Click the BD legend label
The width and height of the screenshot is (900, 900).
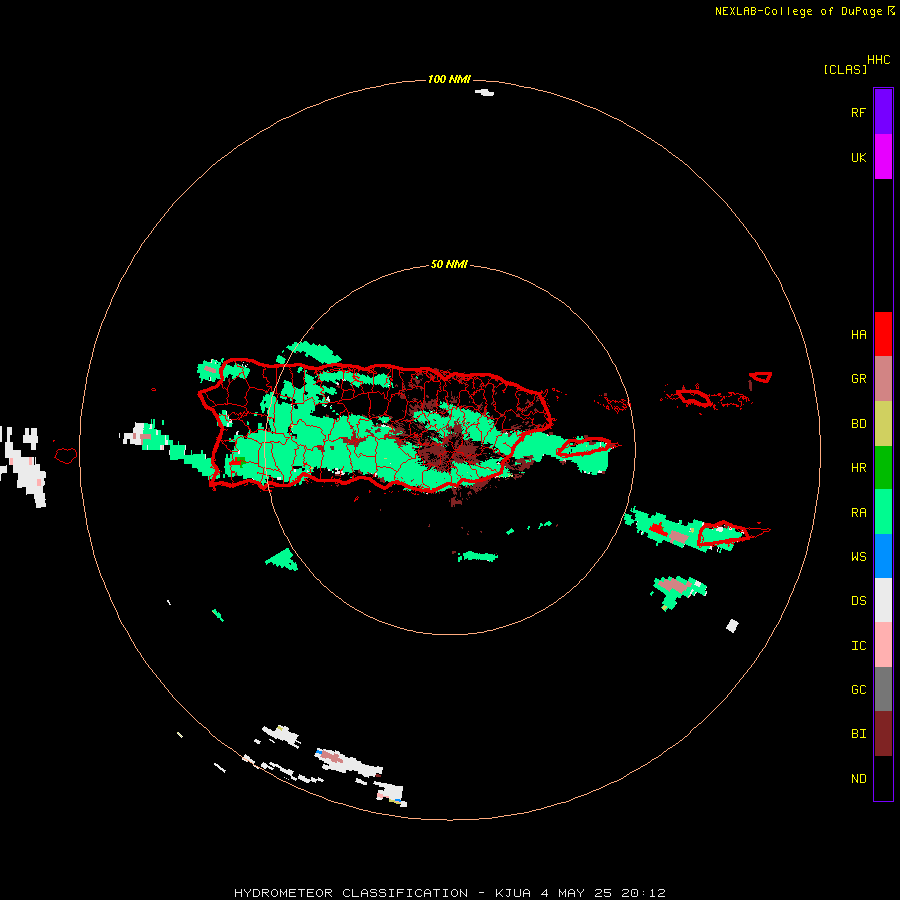click(858, 424)
